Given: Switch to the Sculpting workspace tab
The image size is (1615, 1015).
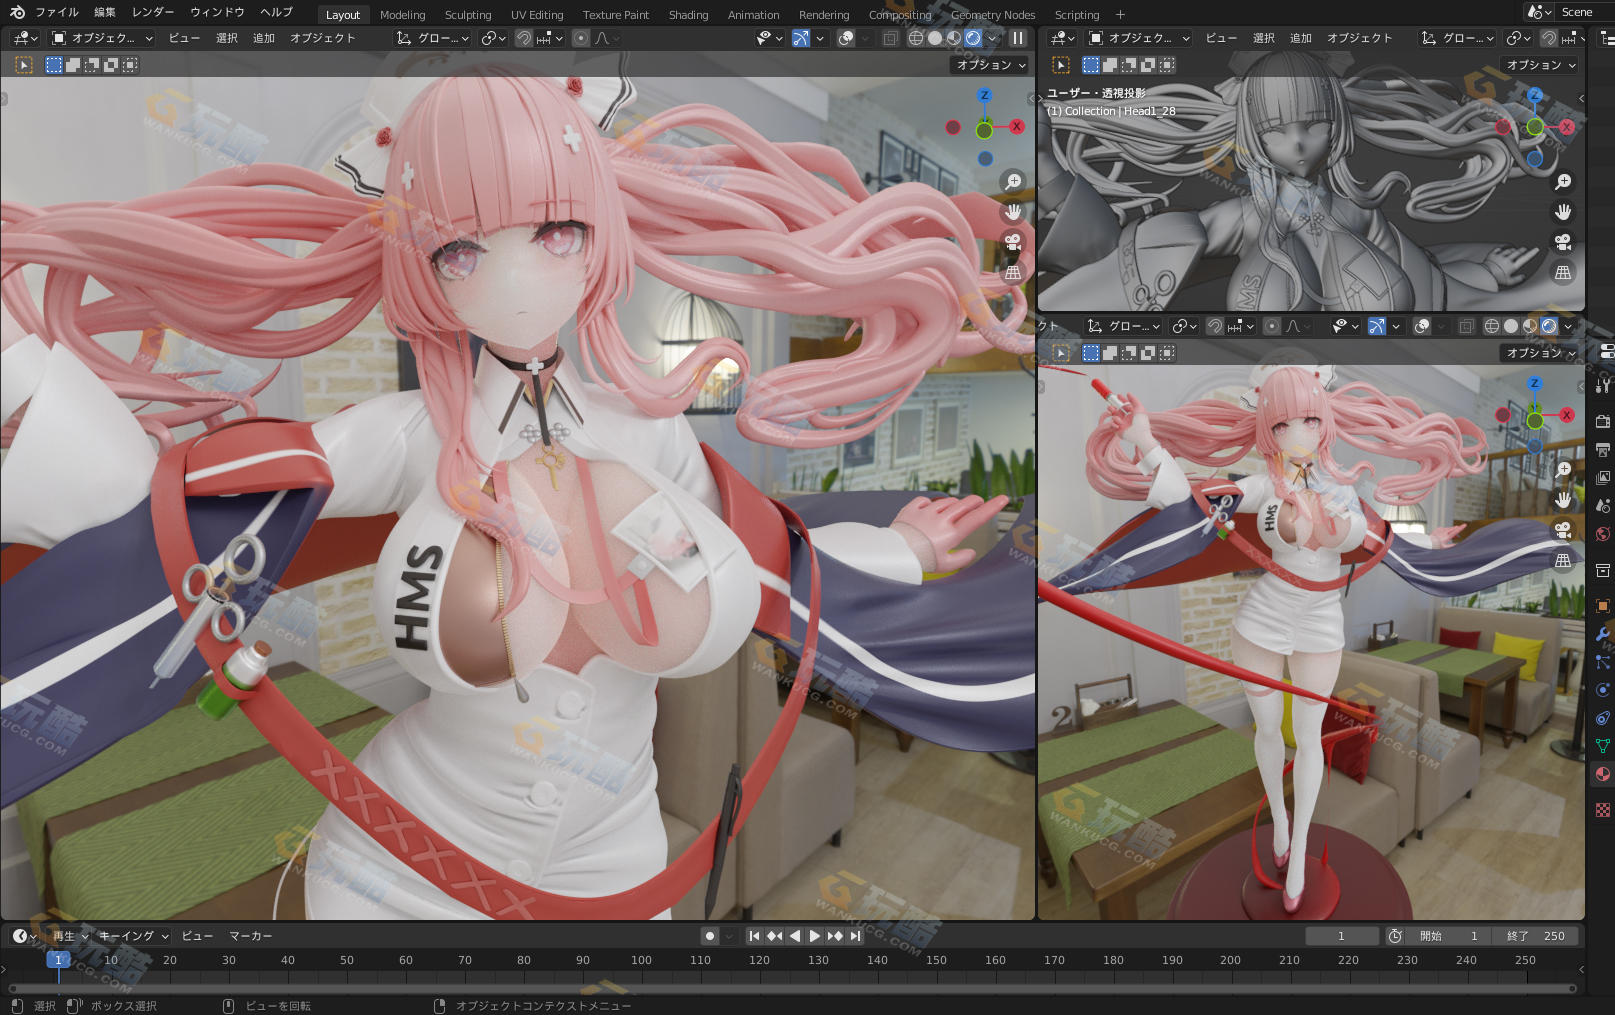Looking at the screenshot, I should (x=468, y=14).
